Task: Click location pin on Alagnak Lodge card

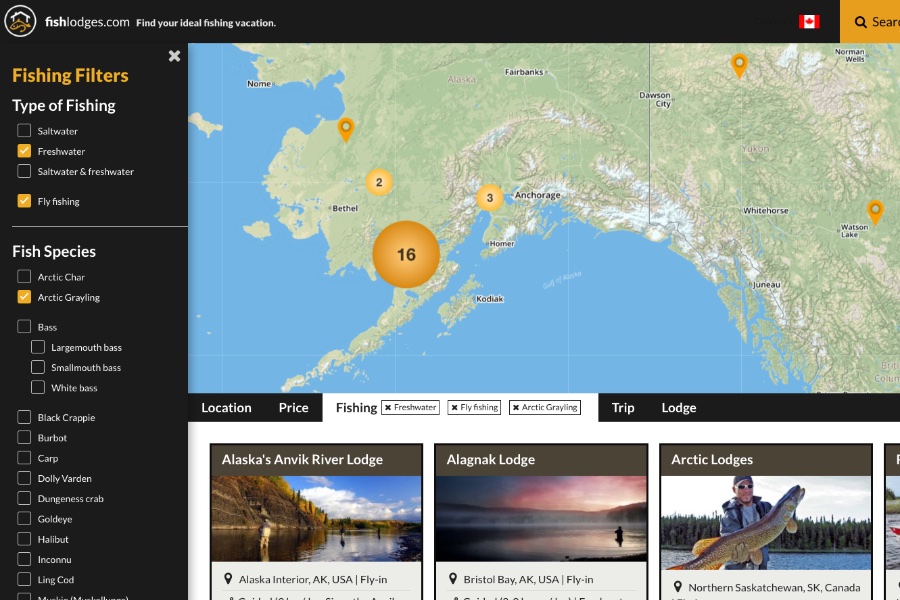Action: click(453, 579)
